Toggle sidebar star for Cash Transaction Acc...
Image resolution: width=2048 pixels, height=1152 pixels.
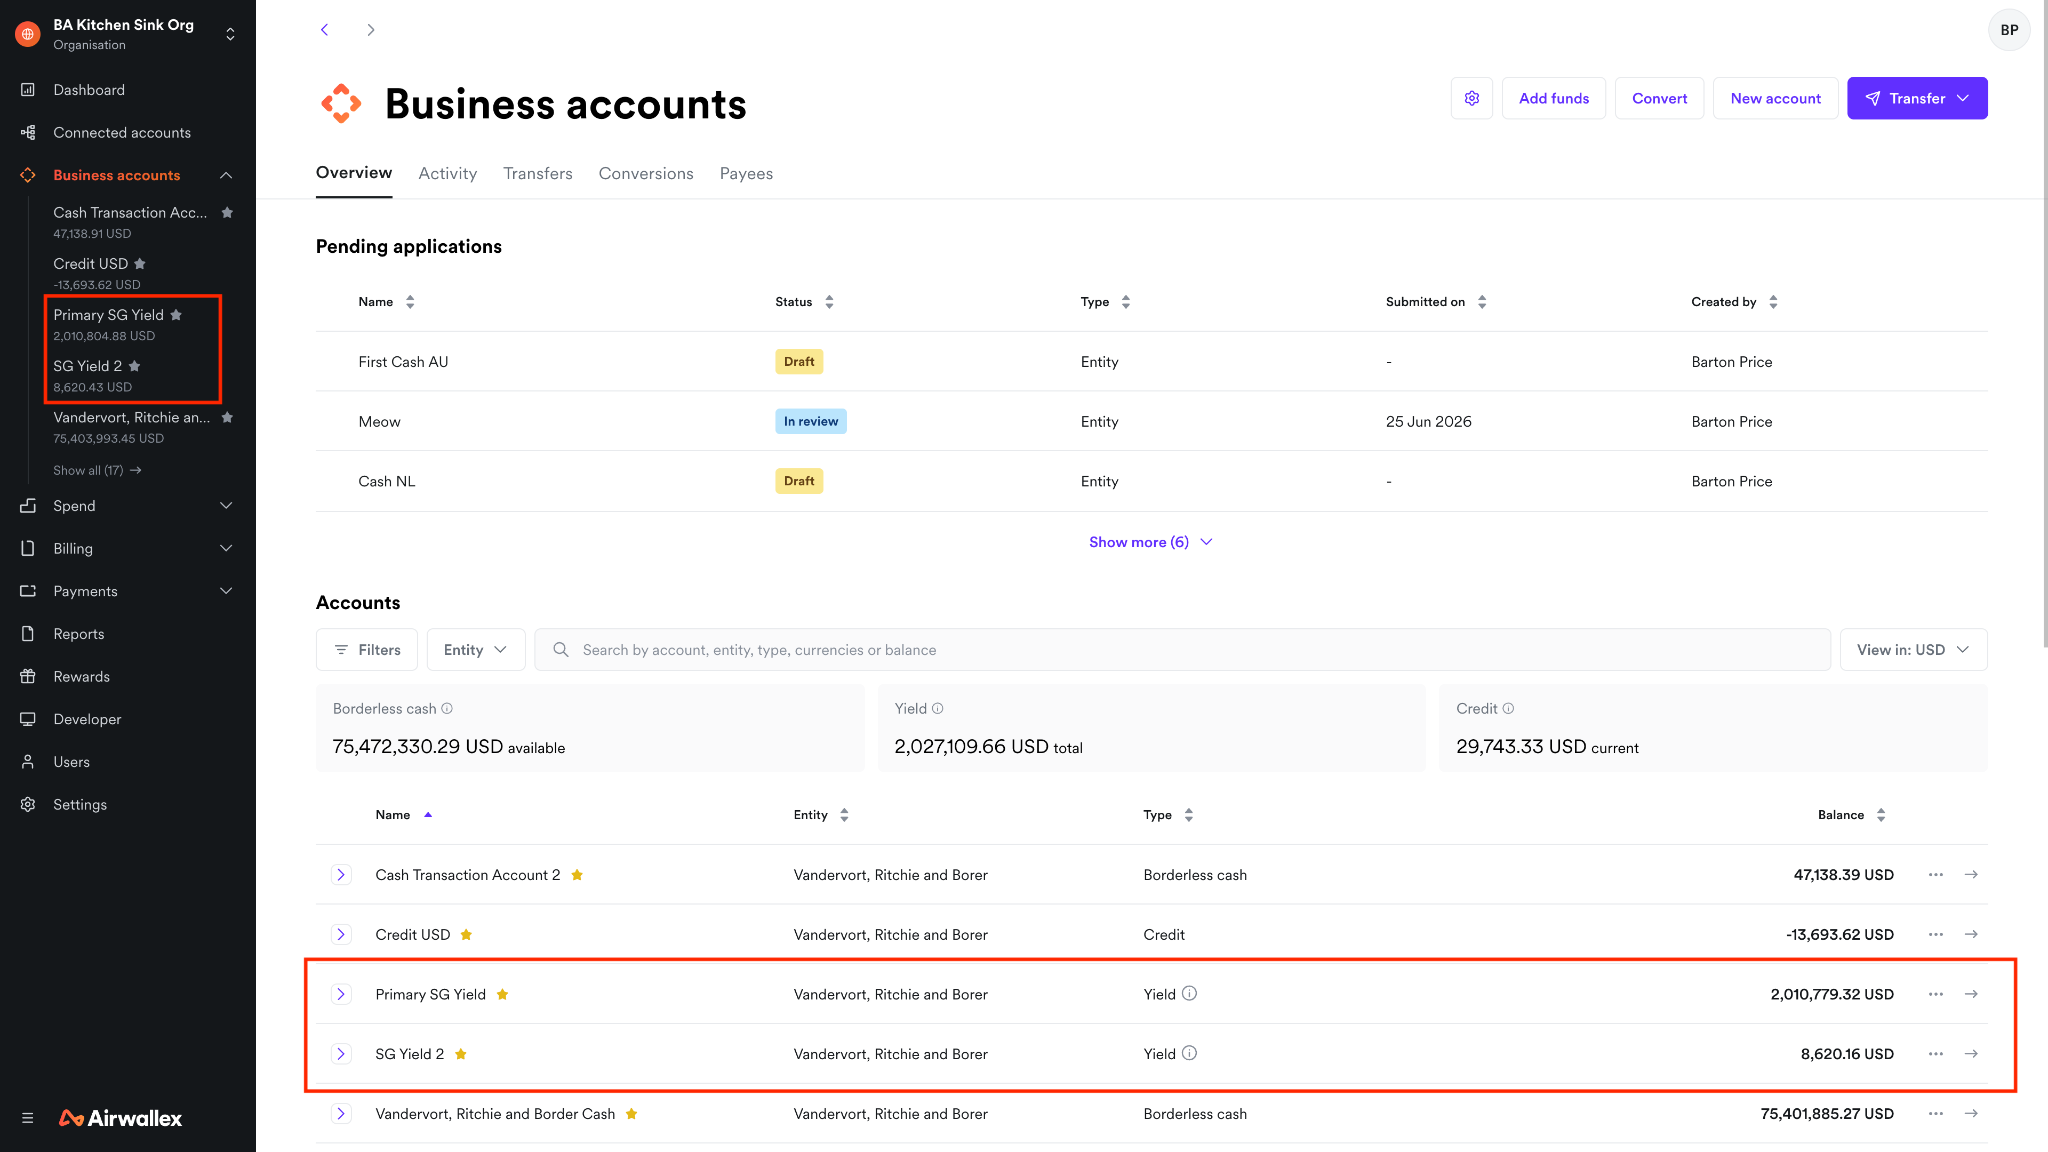tap(227, 213)
